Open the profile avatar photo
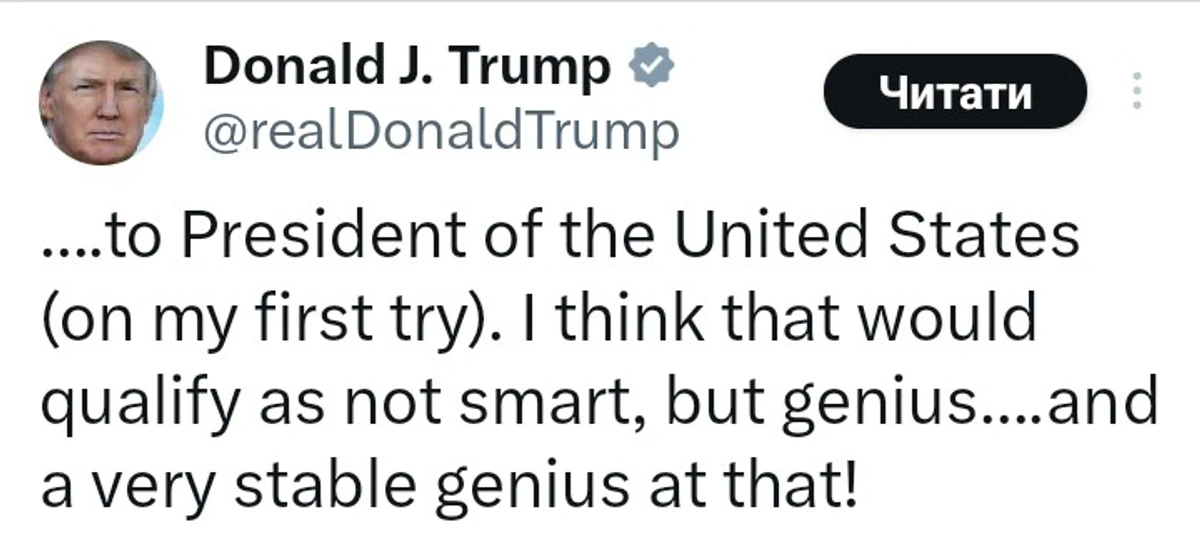1200x555 pixels. (99, 103)
